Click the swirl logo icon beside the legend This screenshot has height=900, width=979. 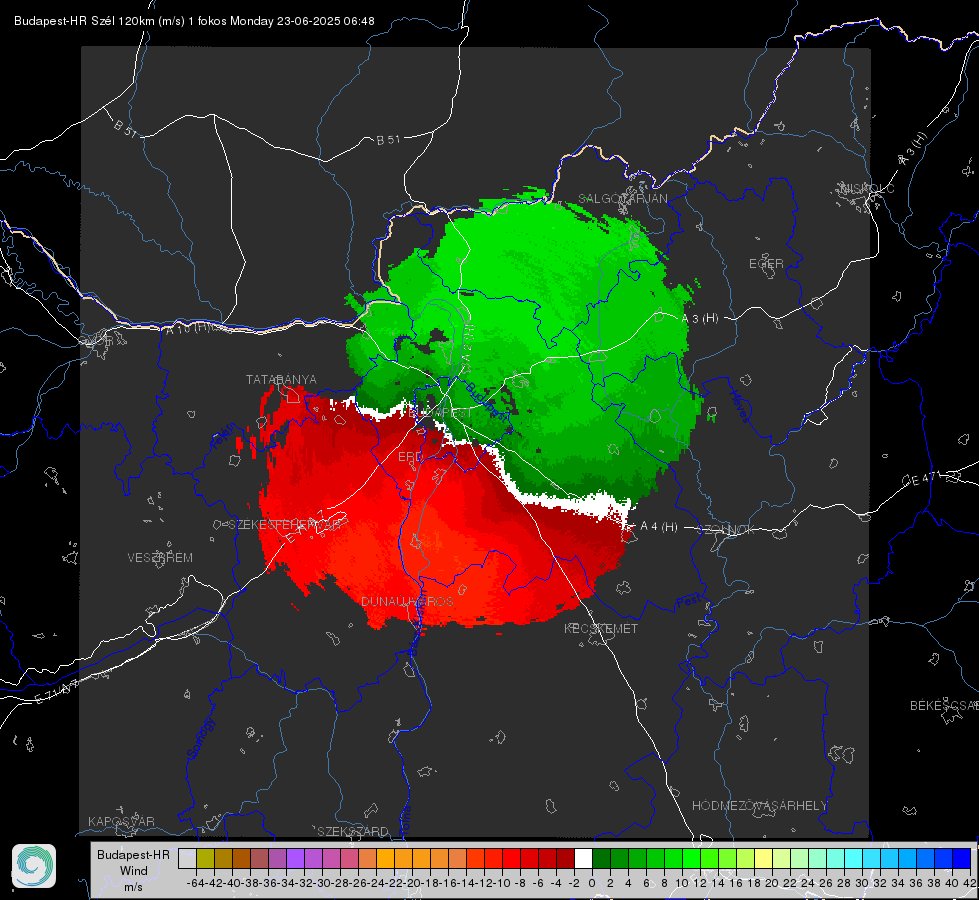(x=34, y=866)
